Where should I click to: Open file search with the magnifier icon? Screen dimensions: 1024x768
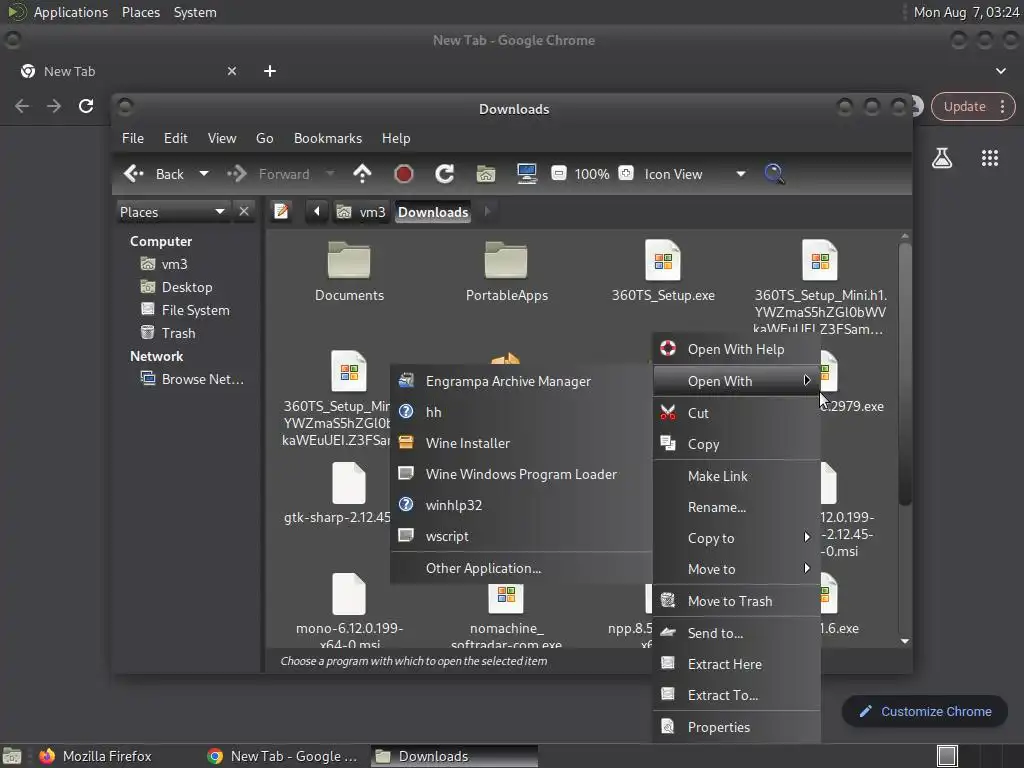(x=774, y=174)
